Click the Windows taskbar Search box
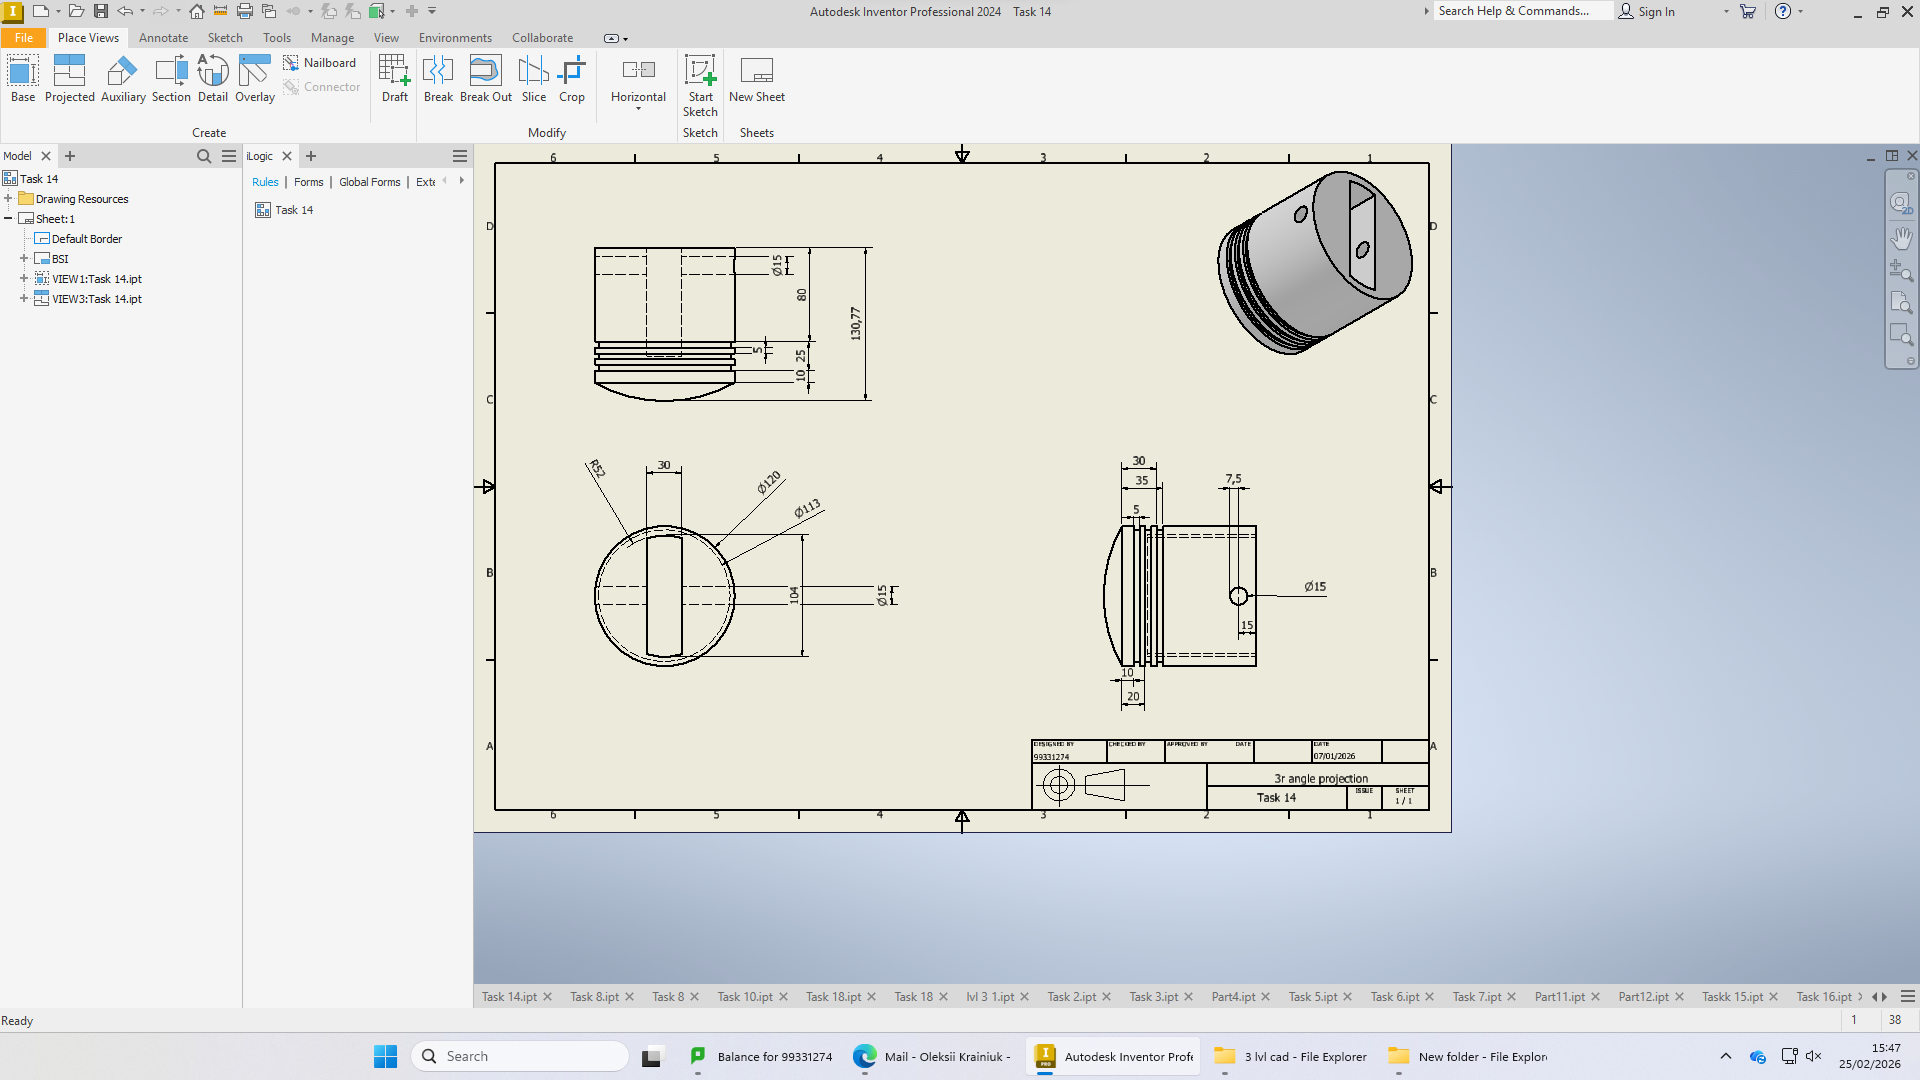Viewport: 1920px width, 1080px height. pos(519,1056)
